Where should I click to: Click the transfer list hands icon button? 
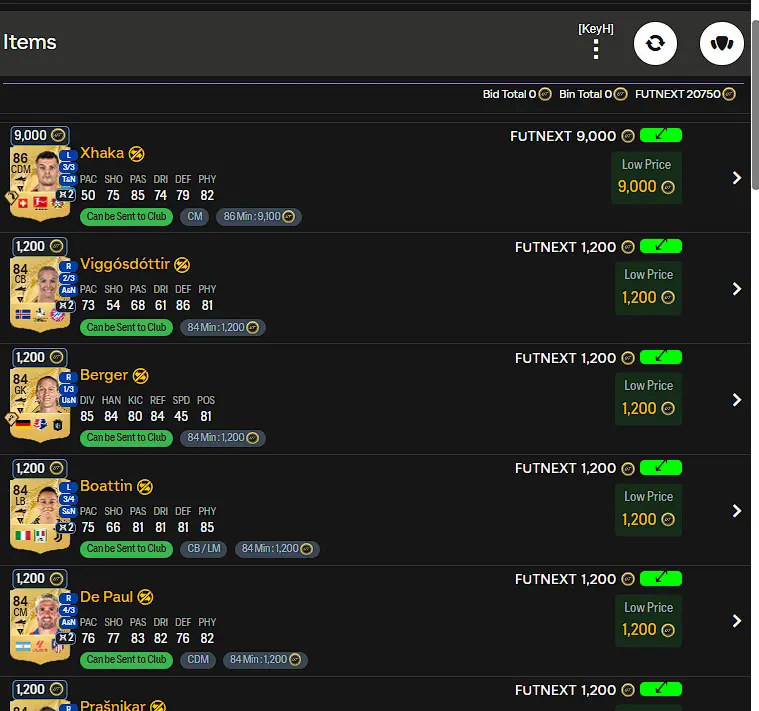(721, 44)
